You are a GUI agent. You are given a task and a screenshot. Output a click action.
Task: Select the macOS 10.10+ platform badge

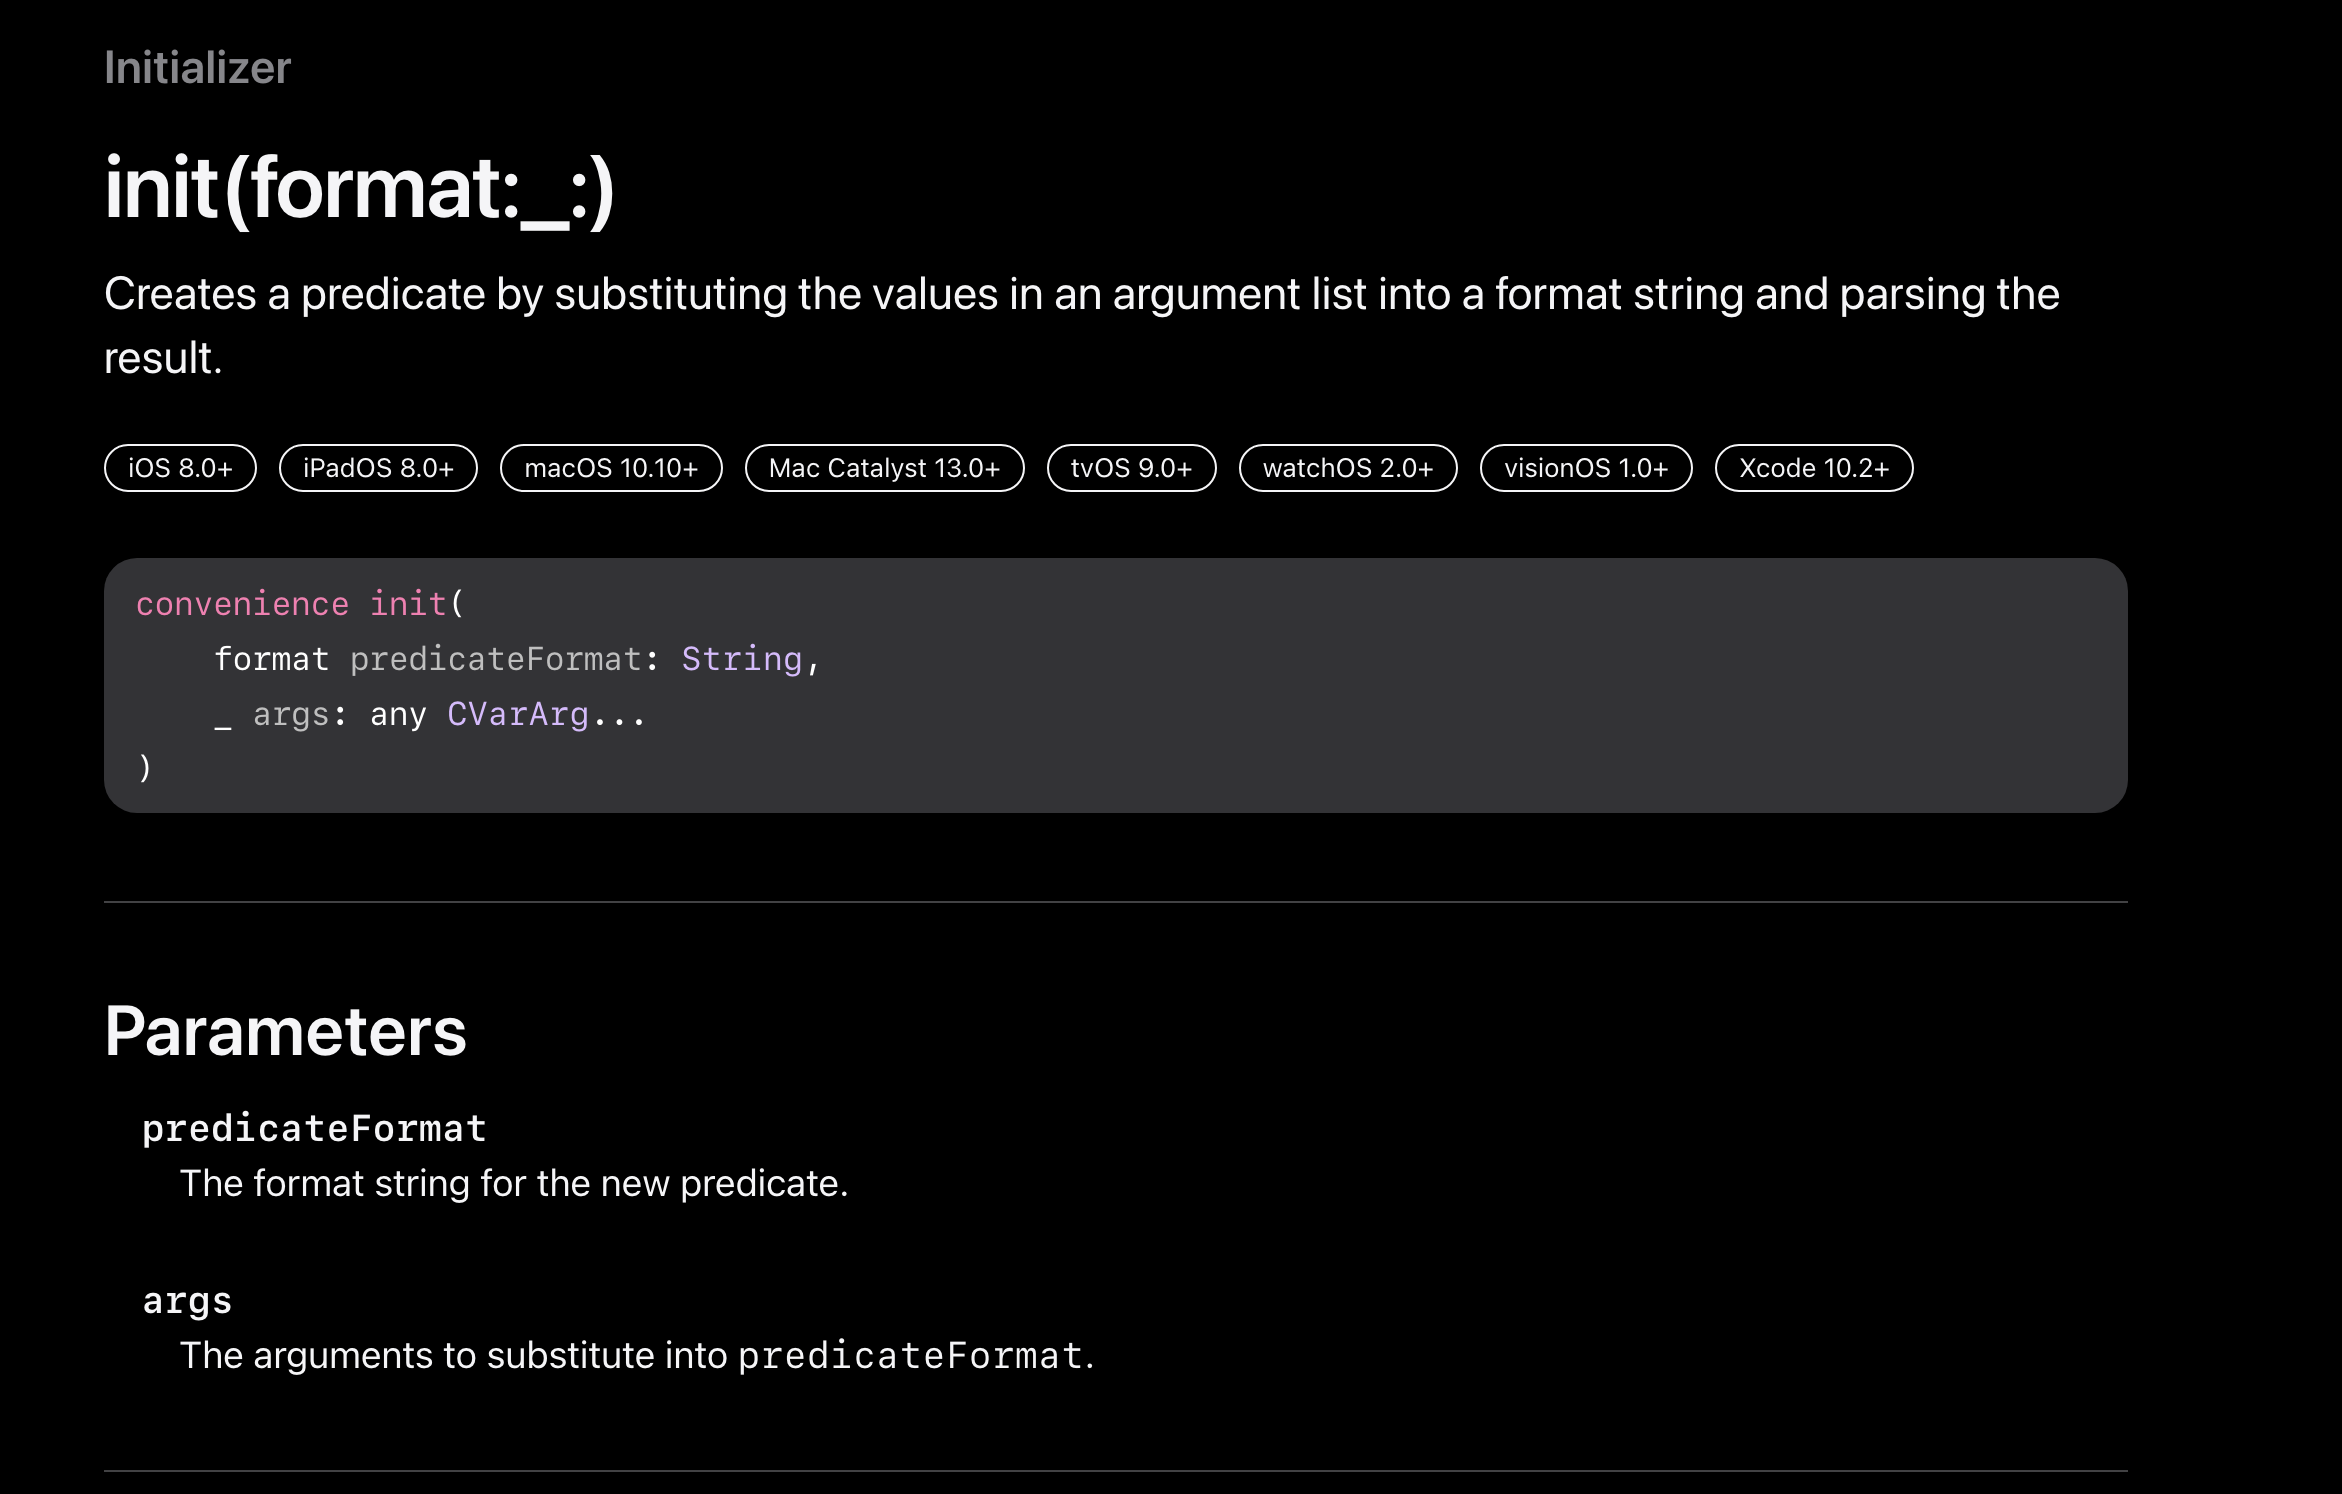pos(611,468)
